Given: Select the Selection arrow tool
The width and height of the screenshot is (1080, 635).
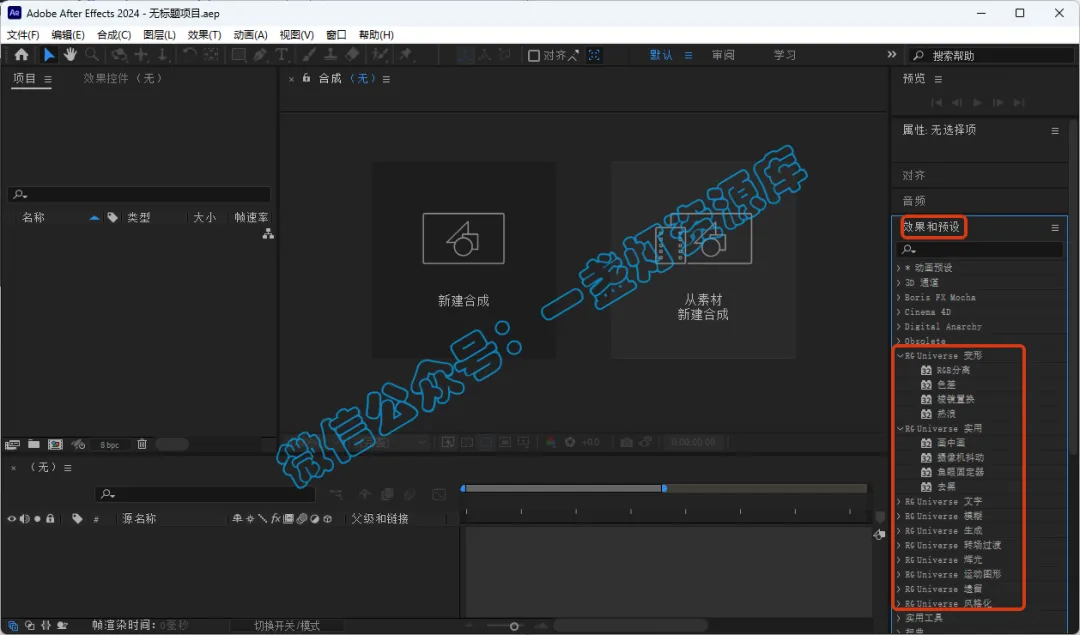Looking at the screenshot, I should [49, 54].
